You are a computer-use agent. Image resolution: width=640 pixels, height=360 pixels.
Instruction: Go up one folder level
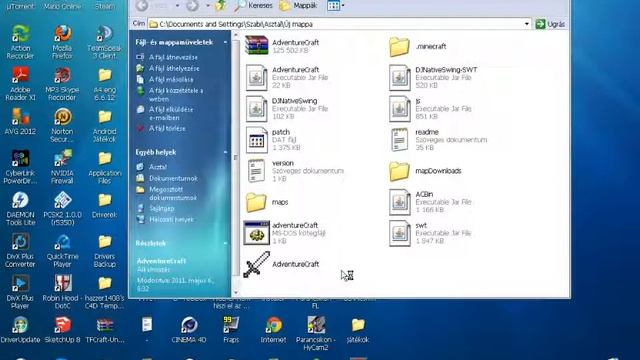coord(221,6)
